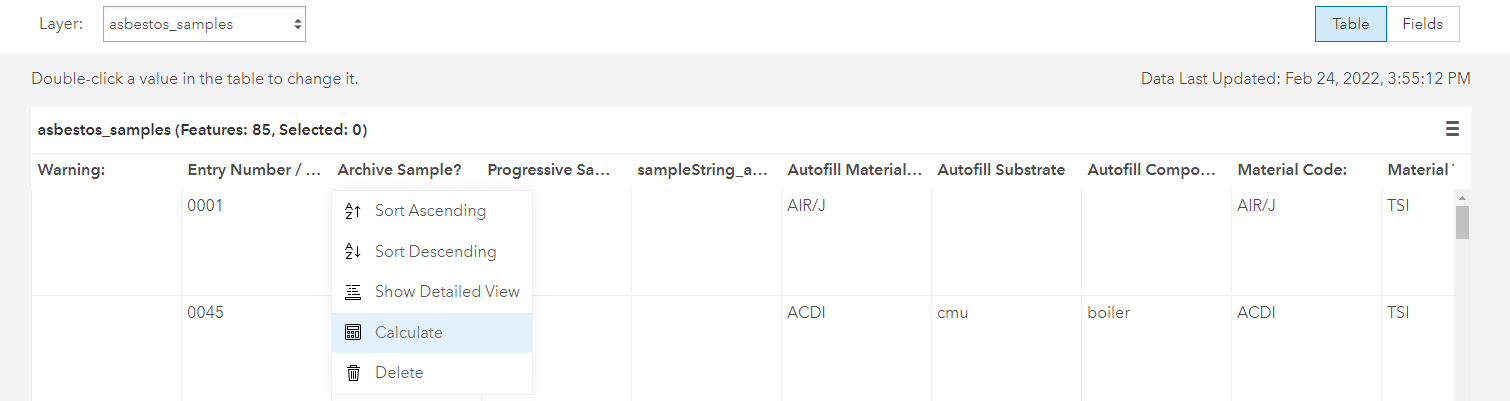
Task: Click the Autofill Substrate column header
Action: coord(1001,170)
